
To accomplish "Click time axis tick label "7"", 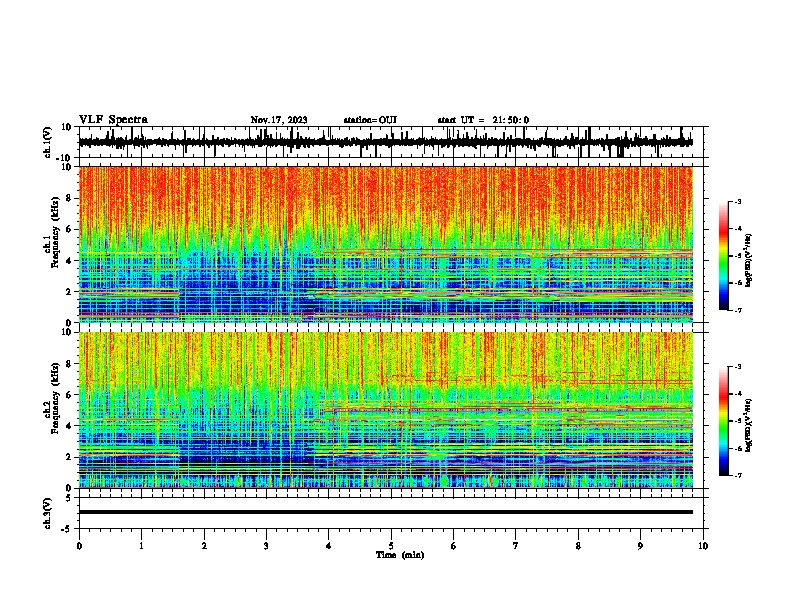I will pos(516,546).
